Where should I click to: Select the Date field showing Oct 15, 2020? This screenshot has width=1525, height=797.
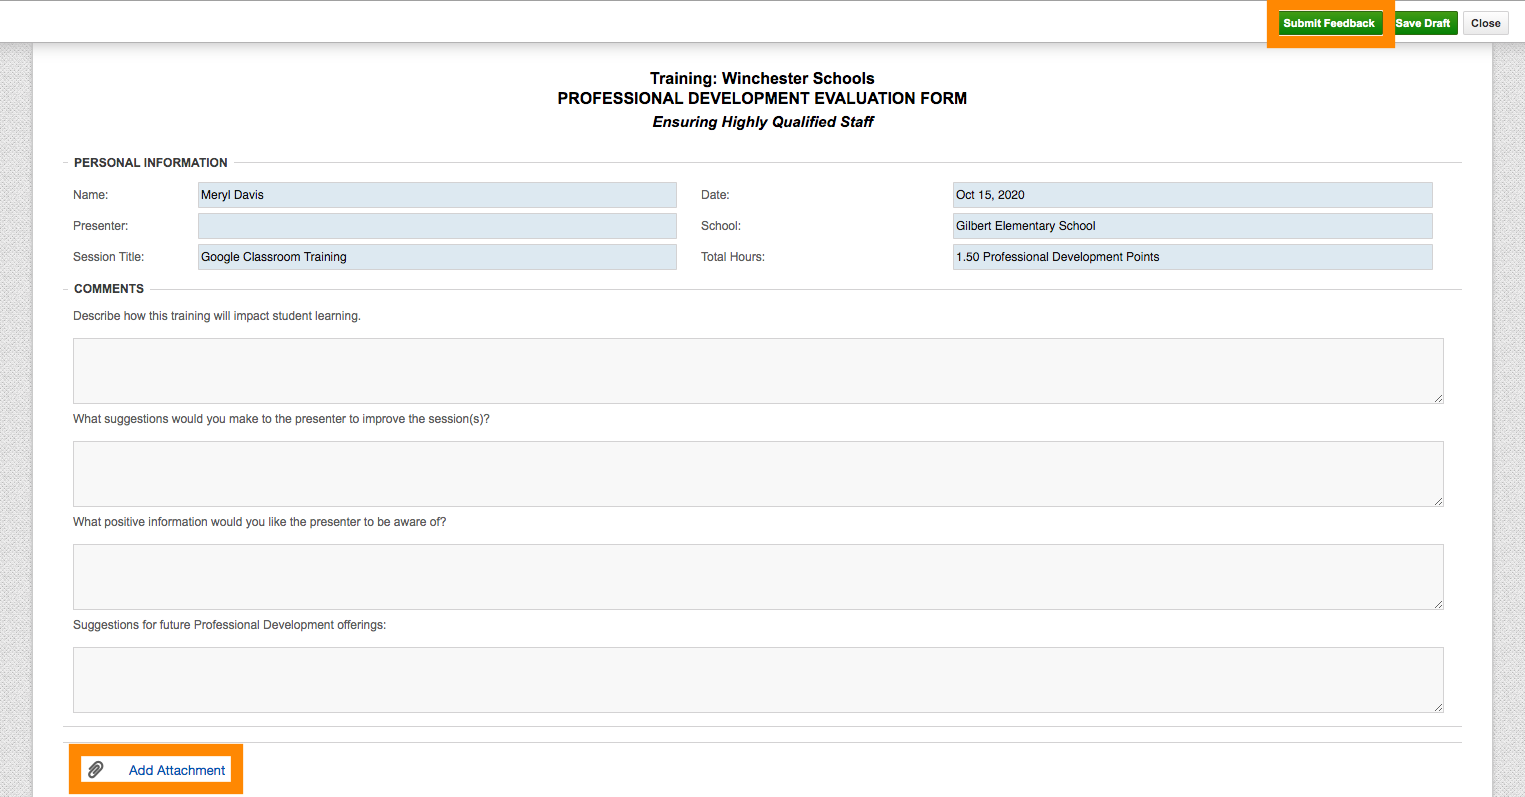coord(1192,194)
